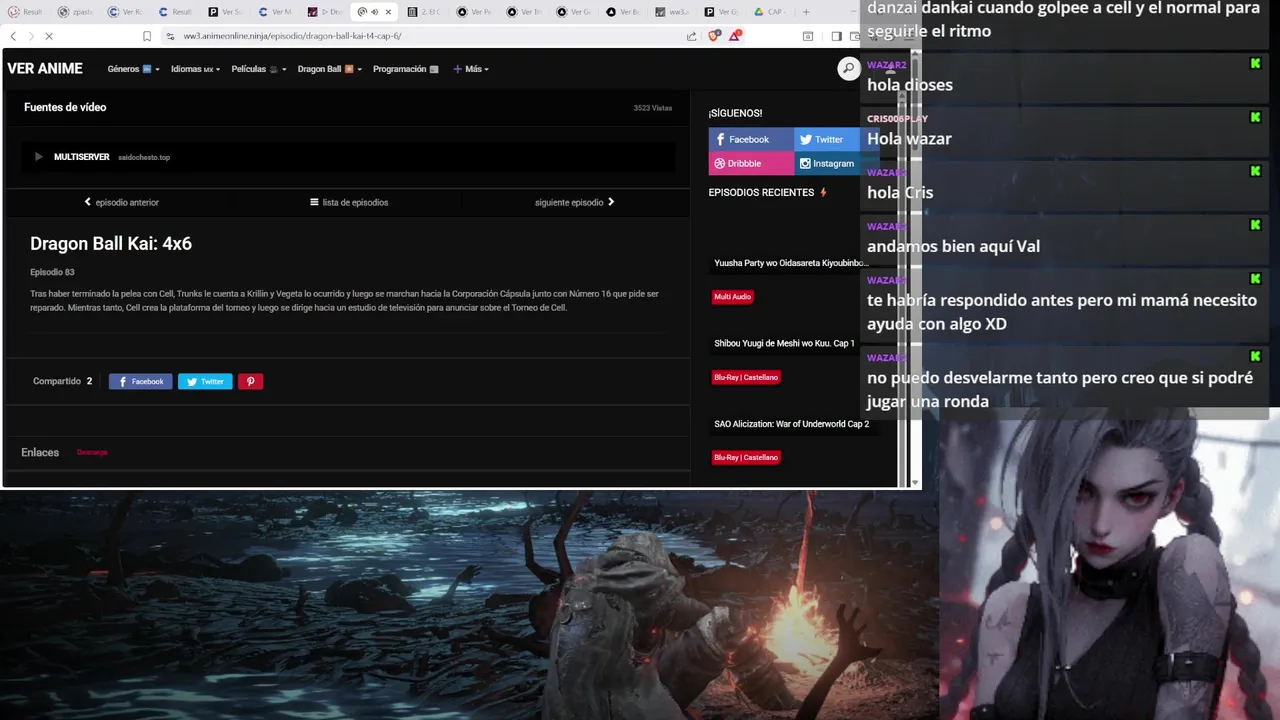Click the Blu-Ray Castellano tag under Shibou Yuugi
The image size is (1280, 720).
point(746,377)
